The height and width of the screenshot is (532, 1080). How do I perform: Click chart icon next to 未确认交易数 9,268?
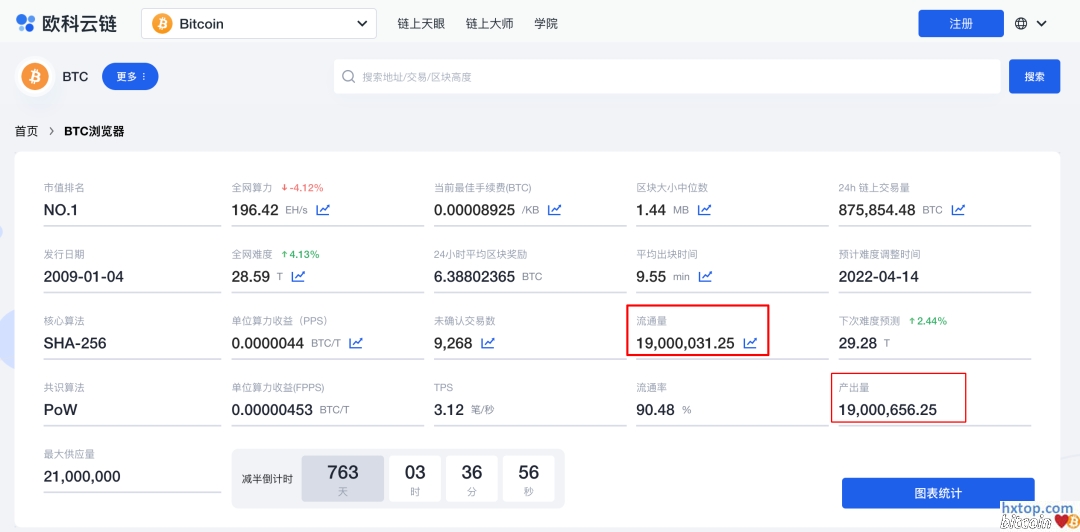[x=488, y=343]
